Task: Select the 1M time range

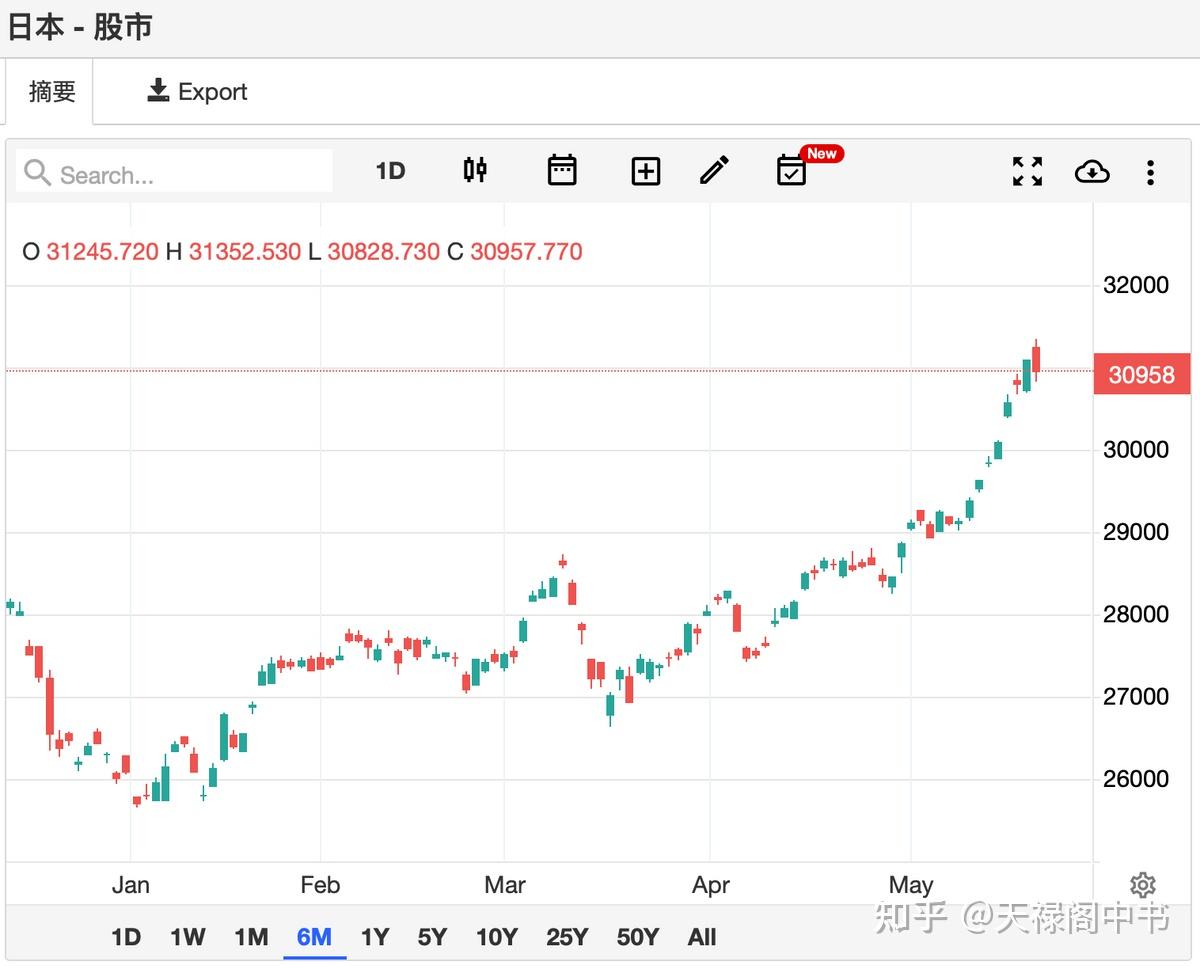Action: pyautogui.click(x=251, y=937)
